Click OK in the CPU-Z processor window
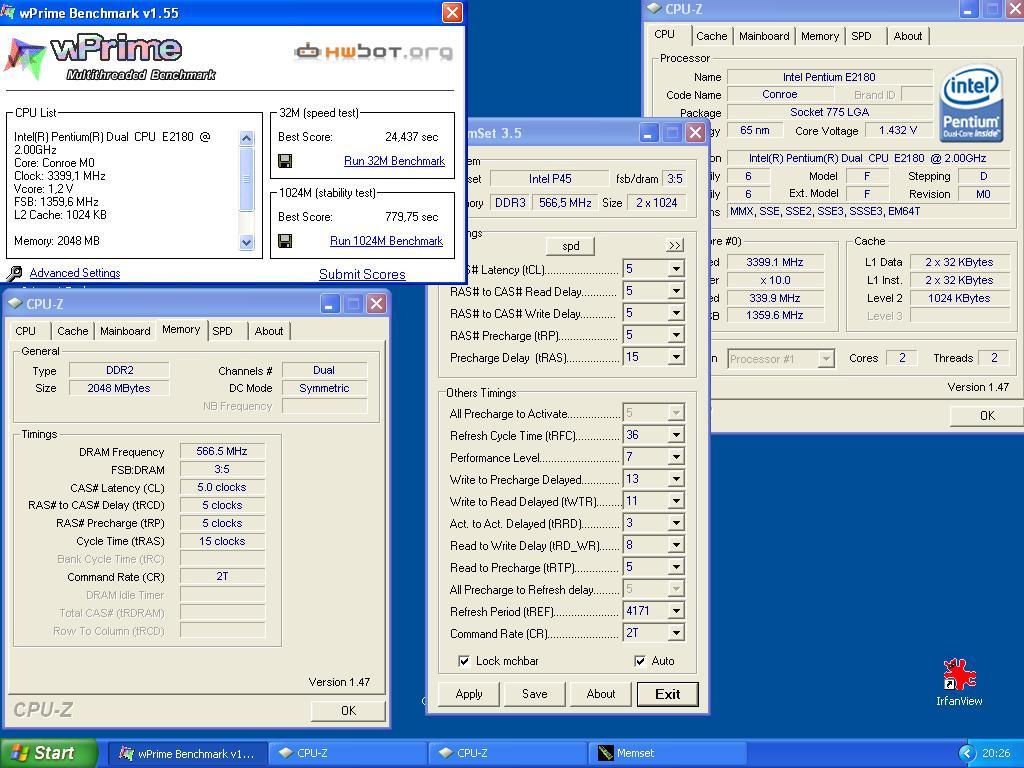 (x=987, y=415)
